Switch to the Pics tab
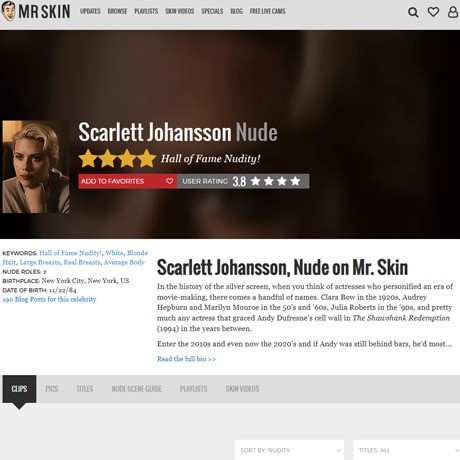The width and height of the screenshot is (460, 460). [52, 389]
